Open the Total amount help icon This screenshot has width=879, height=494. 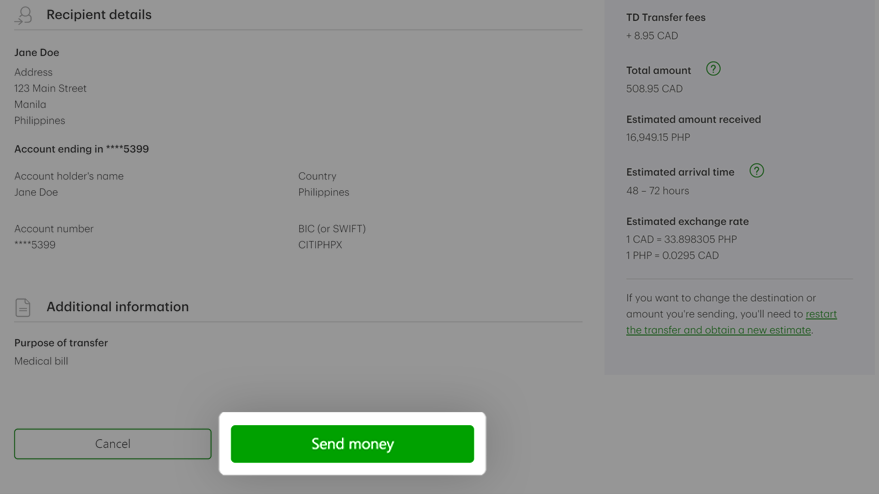coord(713,69)
